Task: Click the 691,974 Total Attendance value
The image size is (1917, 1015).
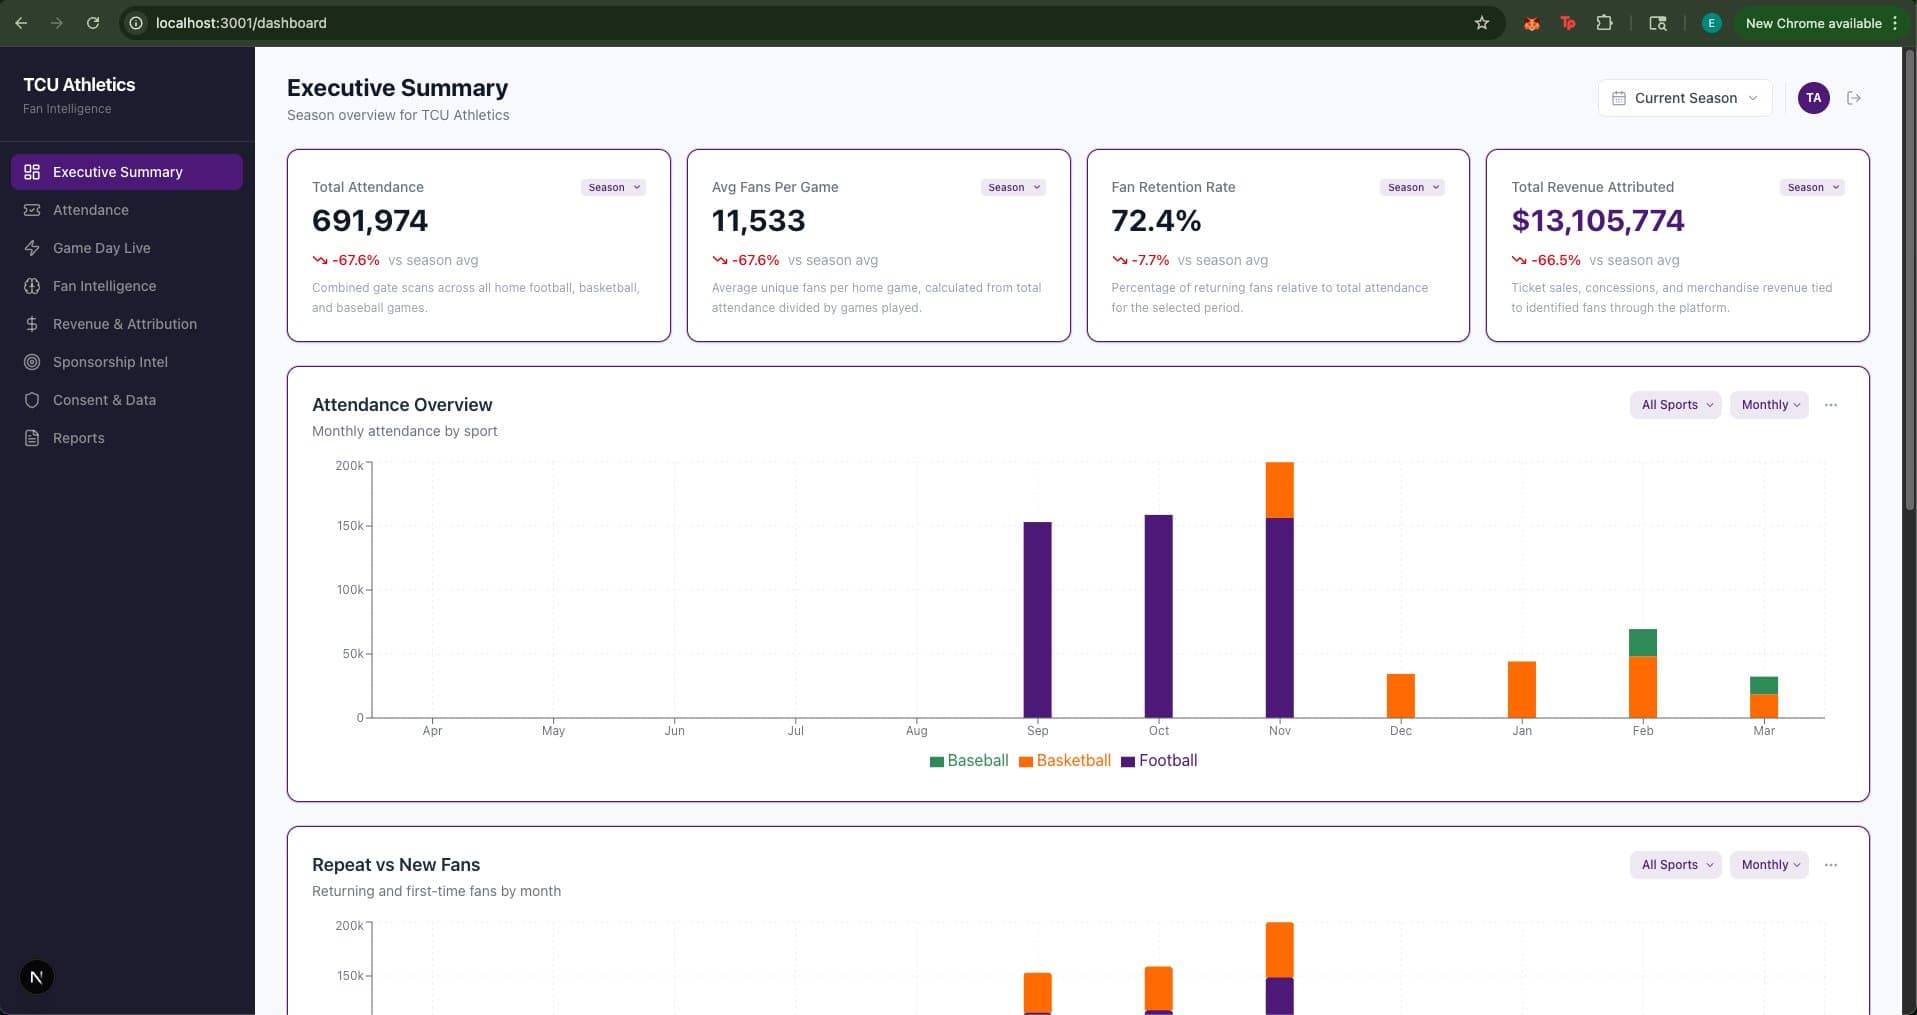Action: click(370, 221)
